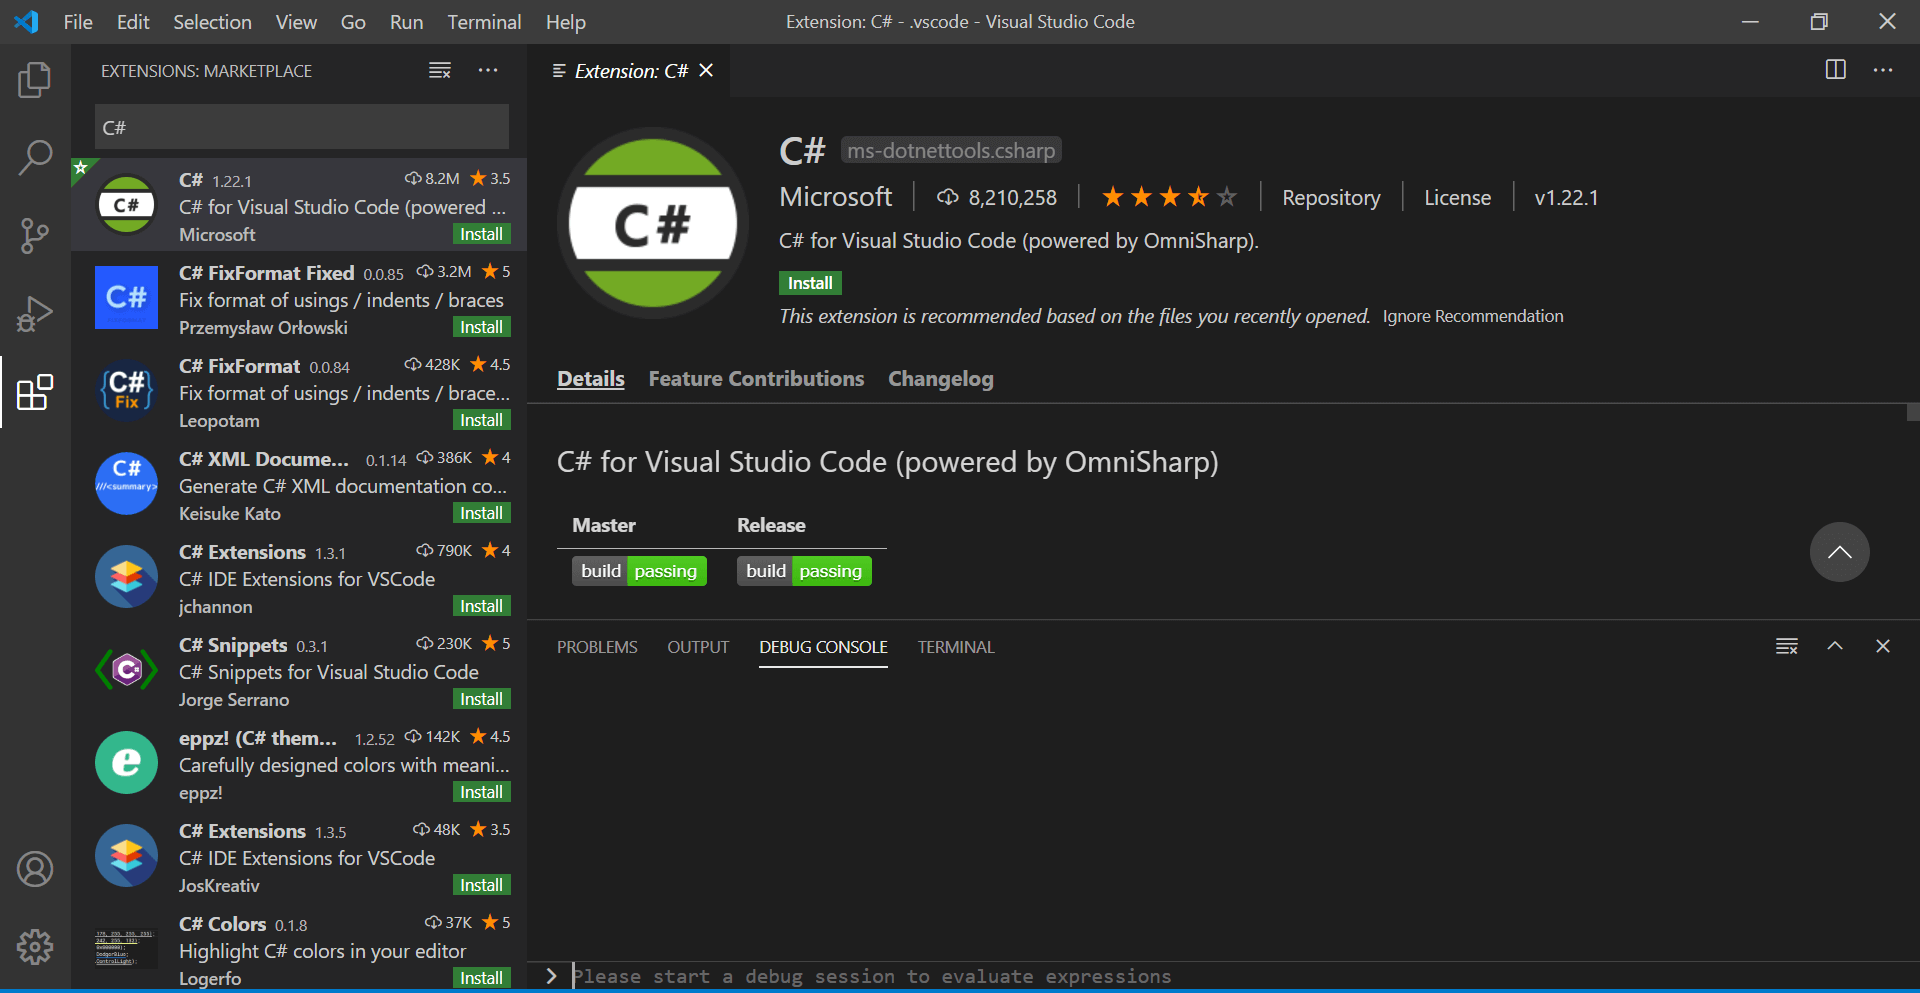Click the extensions search field

[300, 127]
